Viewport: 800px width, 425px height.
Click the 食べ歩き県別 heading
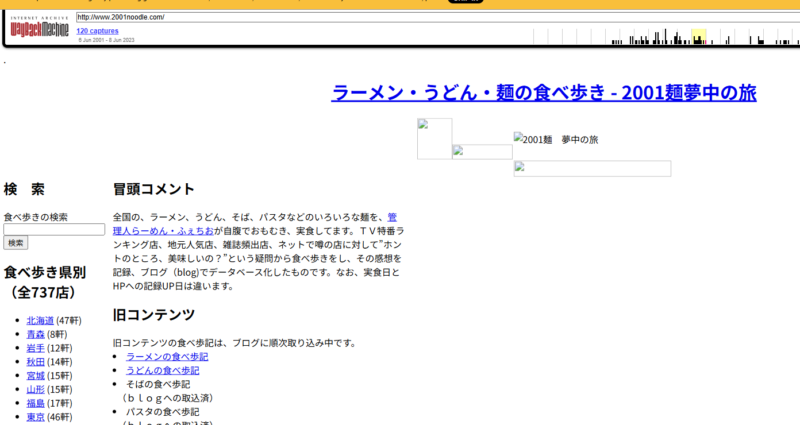coord(45,282)
